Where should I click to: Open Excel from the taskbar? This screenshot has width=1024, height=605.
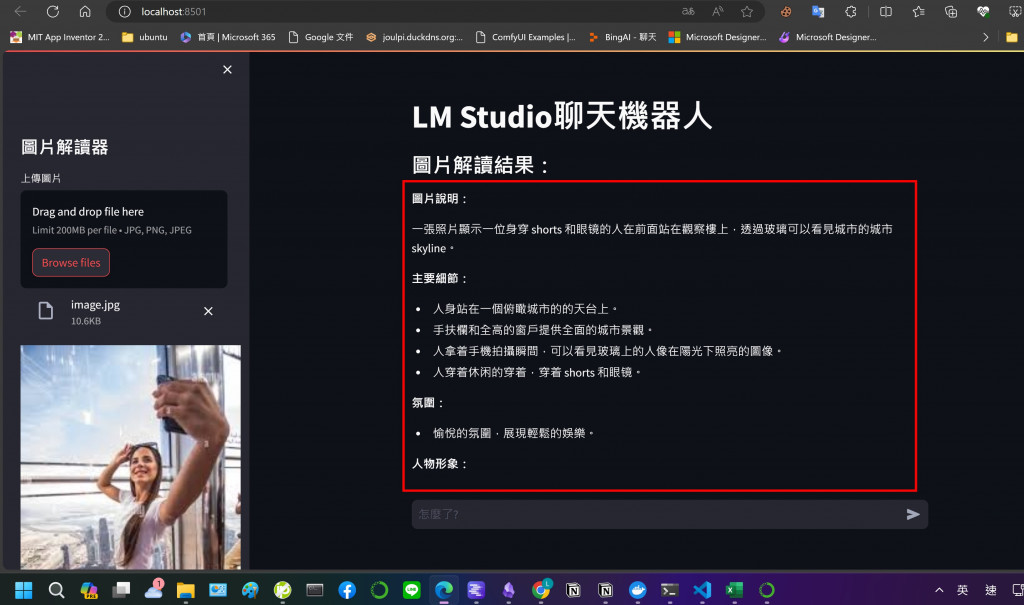point(734,590)
